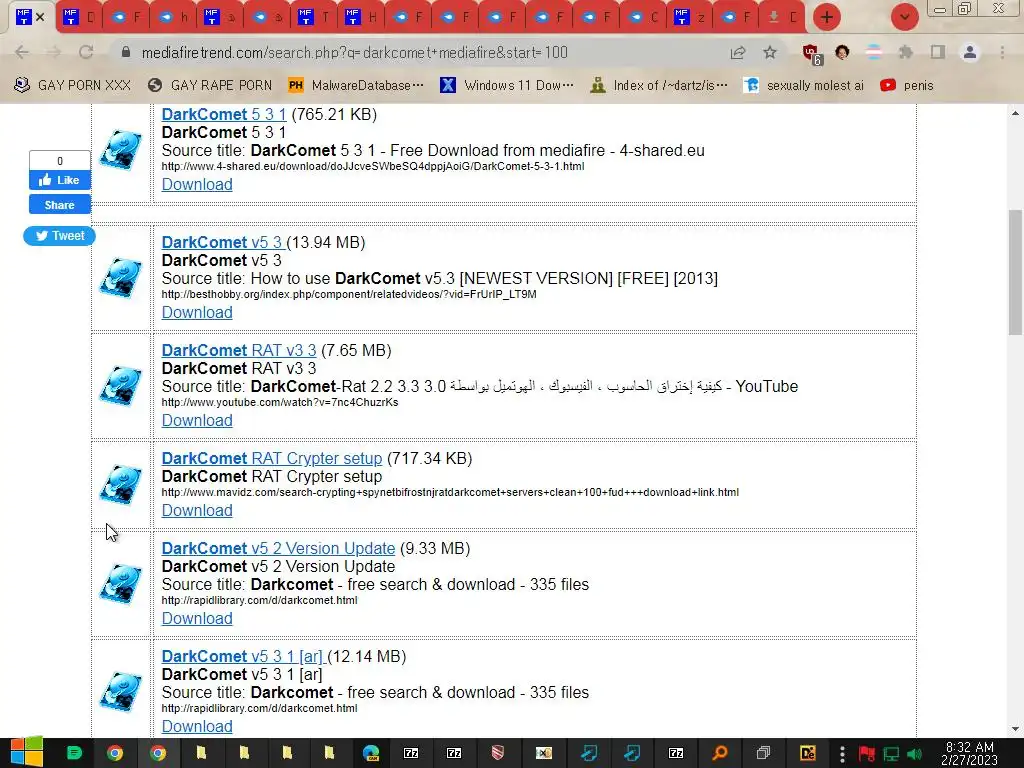The image size is (1024, 768).
Task: Open Chrome's three-dot menu
Action: tap(1002, 52)
